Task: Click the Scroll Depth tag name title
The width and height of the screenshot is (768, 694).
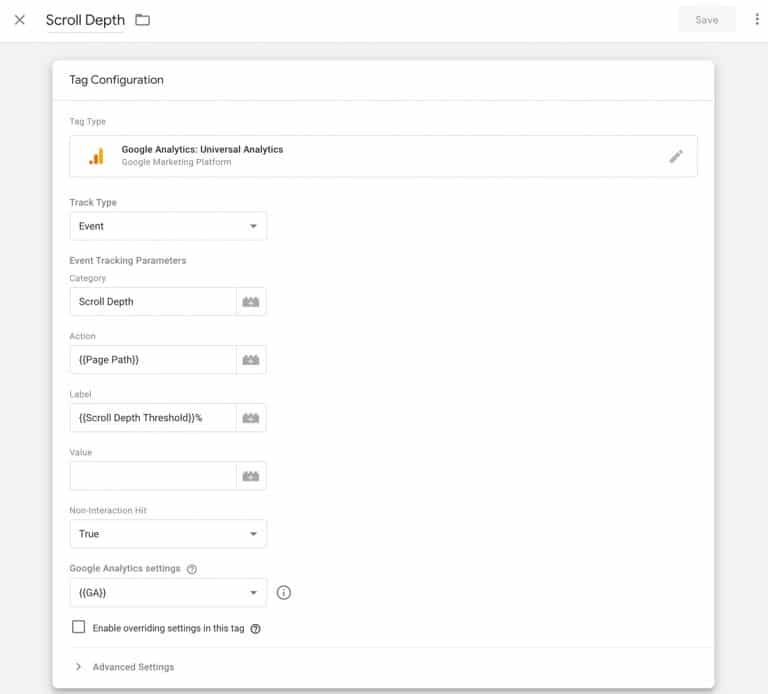Action: pyautogui.click(x=85, y=20)
